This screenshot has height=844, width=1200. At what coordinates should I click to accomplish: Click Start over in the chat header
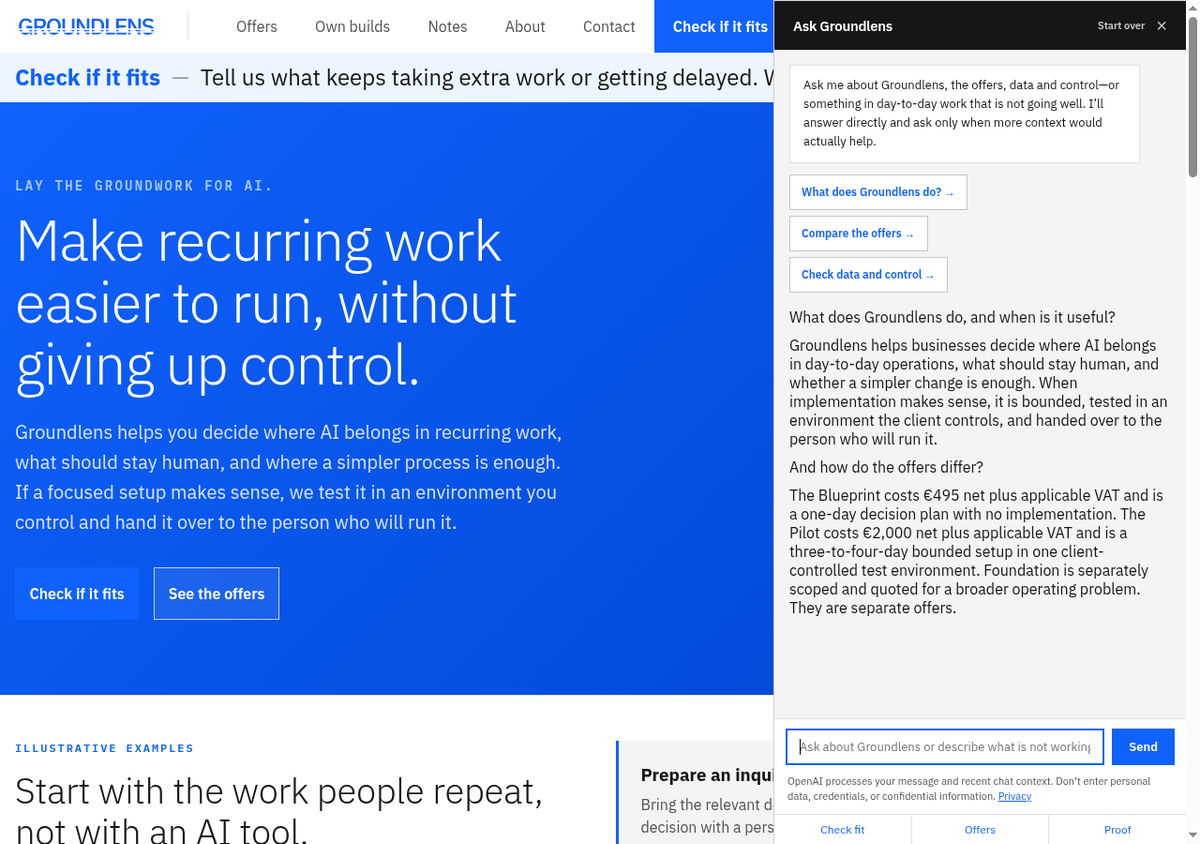coord(1121,26)
